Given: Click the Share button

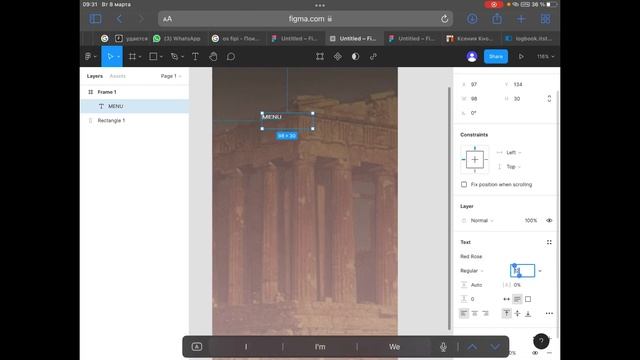Looking at the screenshot, I should (496, 57).
